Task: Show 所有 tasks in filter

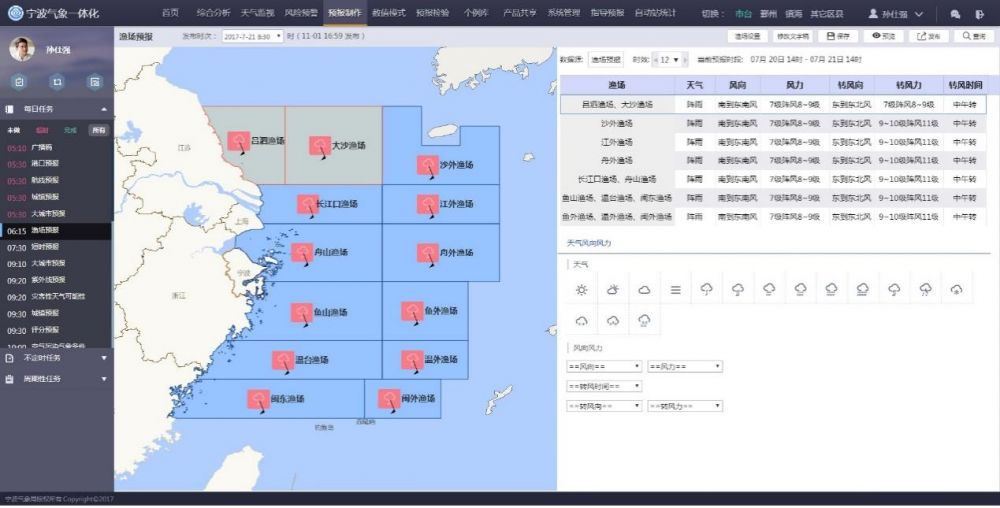Action: click(98, 130)
